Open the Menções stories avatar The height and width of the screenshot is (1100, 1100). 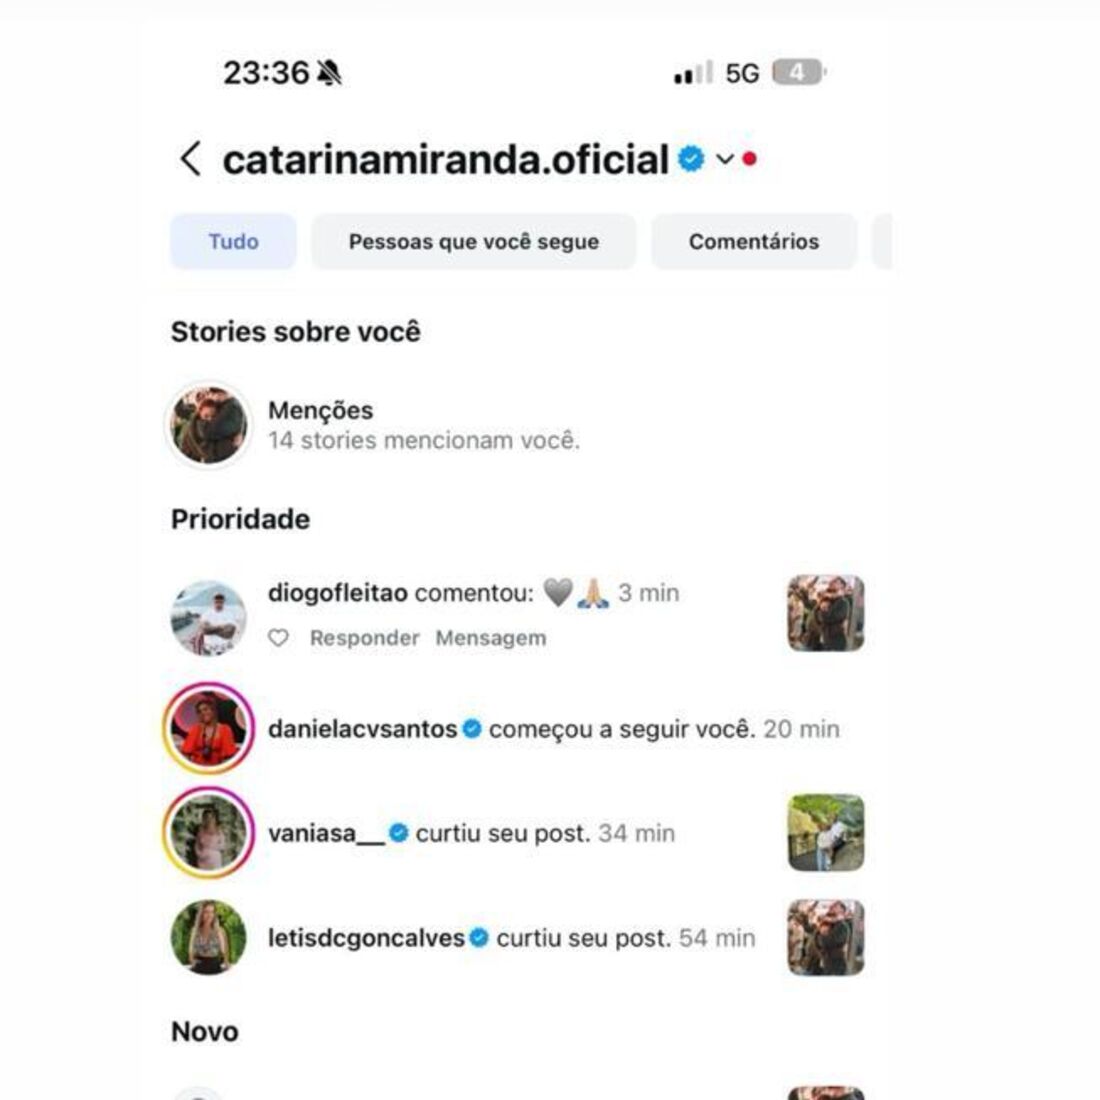(x=208, y=425)
